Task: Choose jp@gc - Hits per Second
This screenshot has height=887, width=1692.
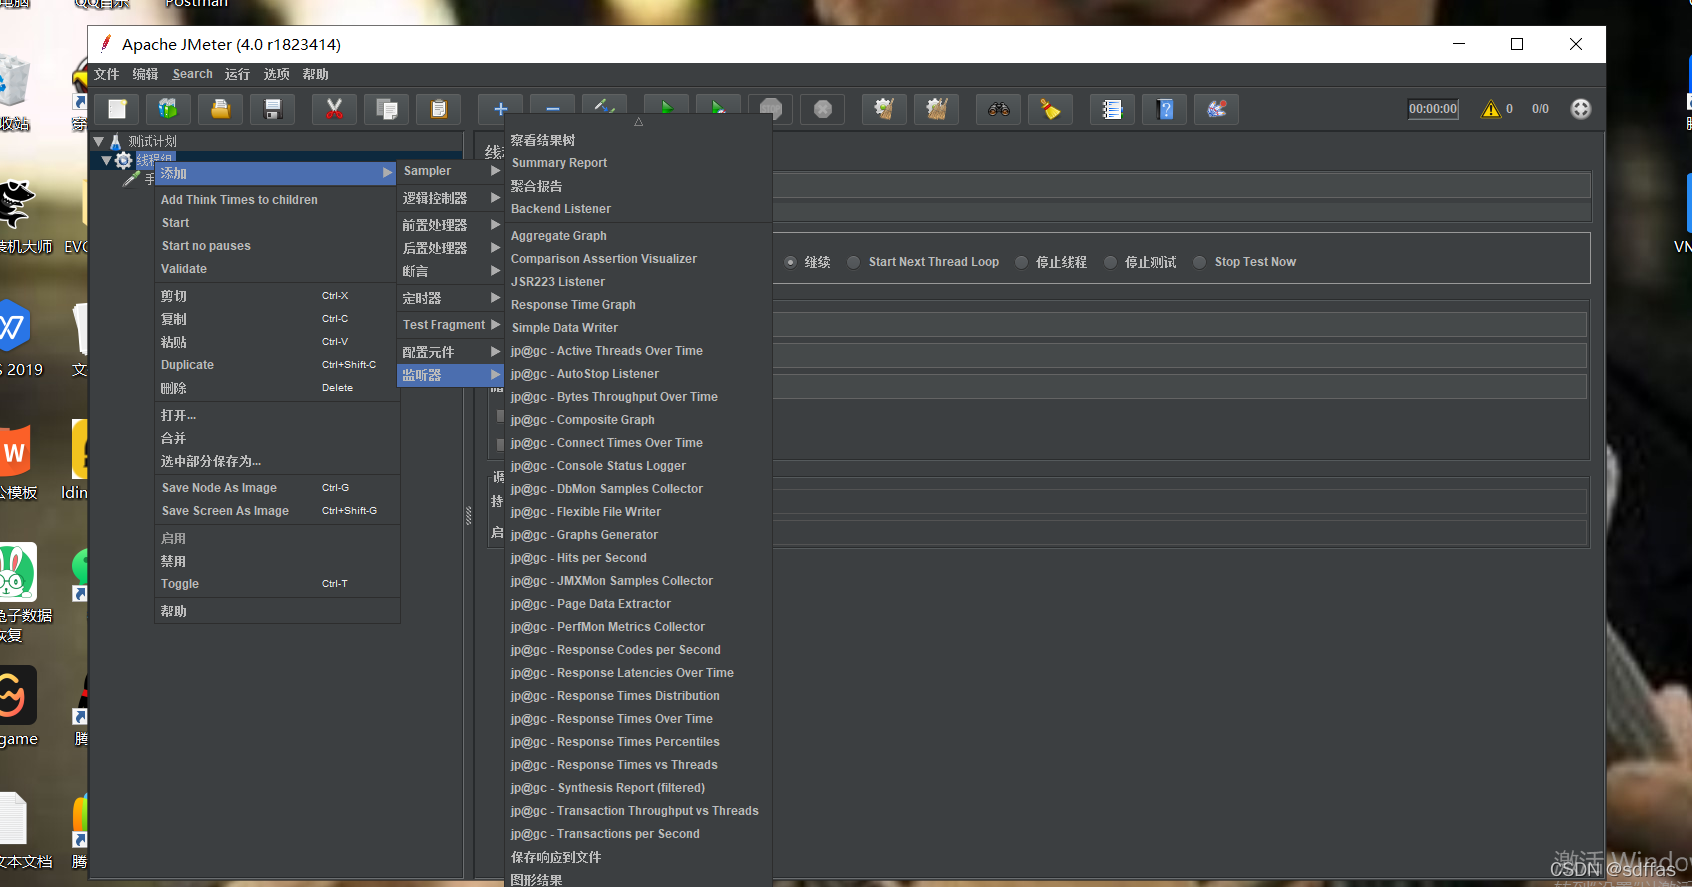Action: pos(639,558)
